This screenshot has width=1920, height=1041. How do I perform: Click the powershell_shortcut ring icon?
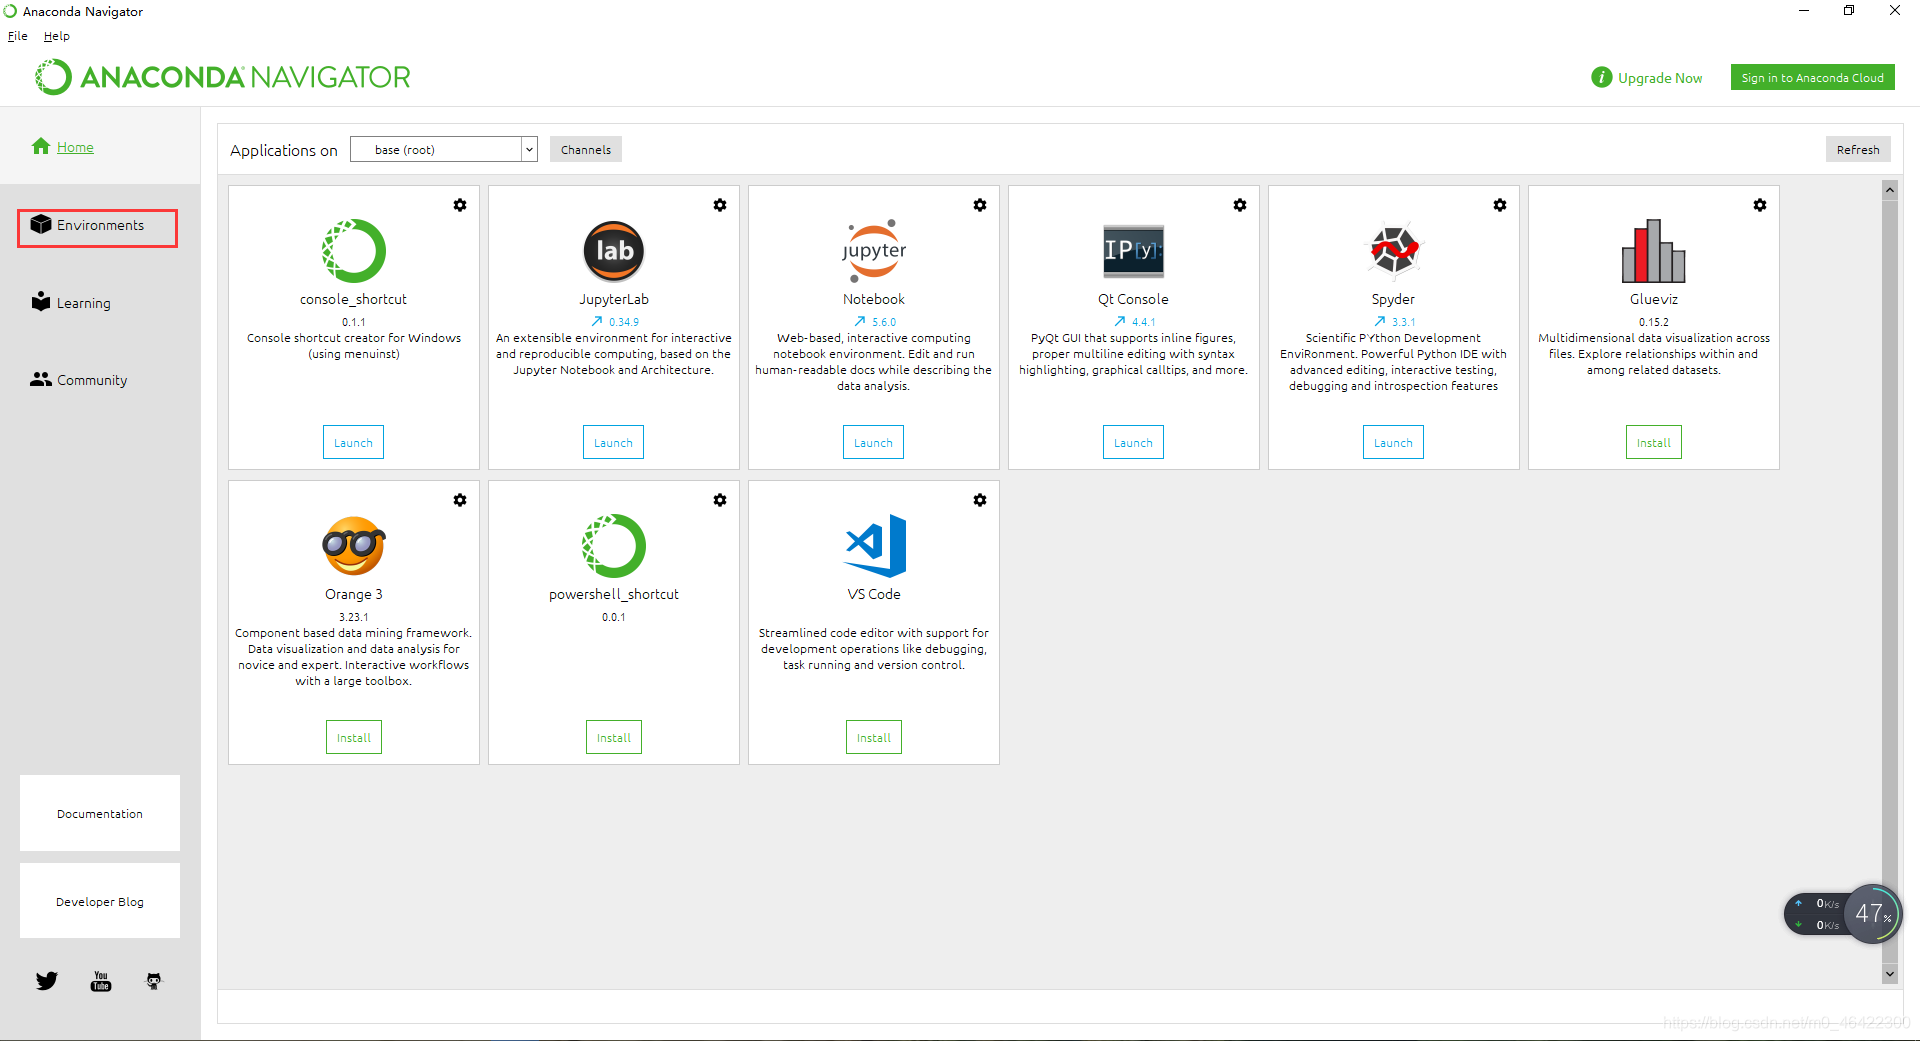pos(614,546)
